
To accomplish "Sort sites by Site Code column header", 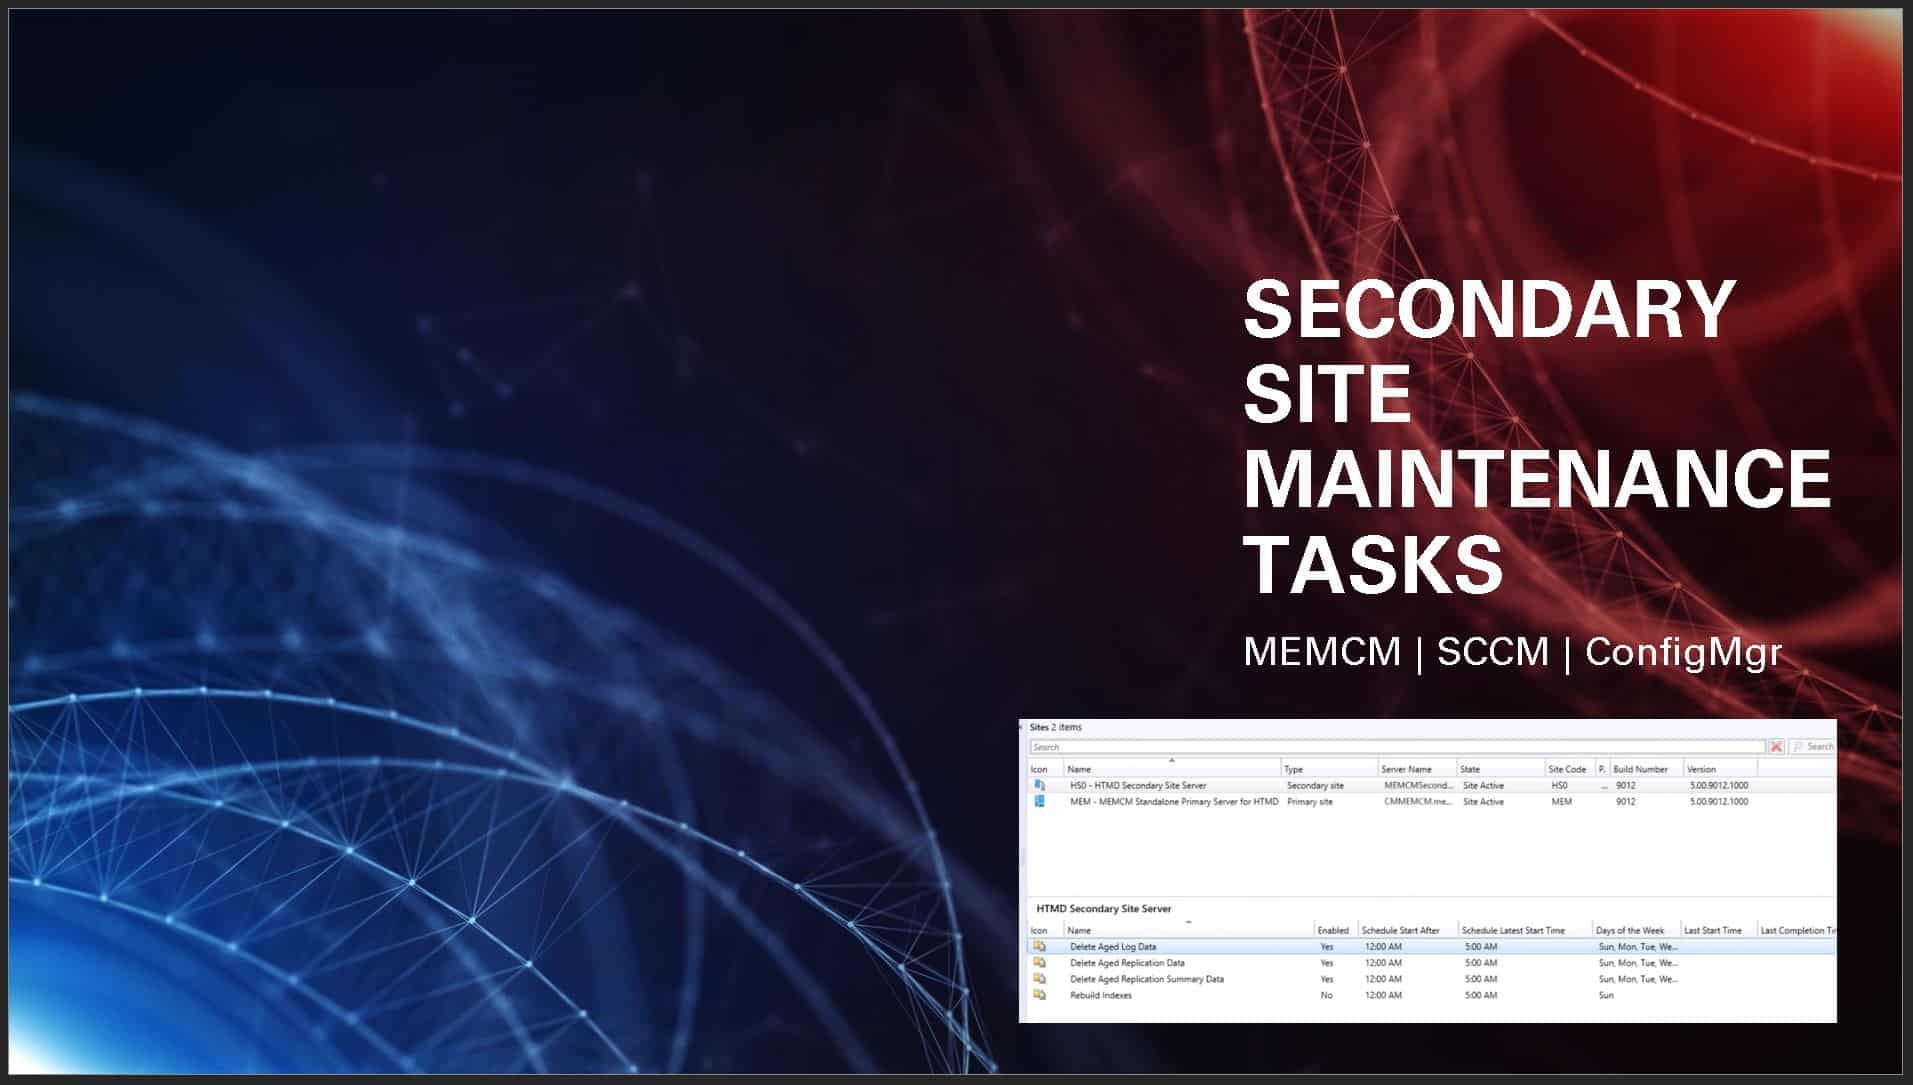I will tap(1569, 769).
